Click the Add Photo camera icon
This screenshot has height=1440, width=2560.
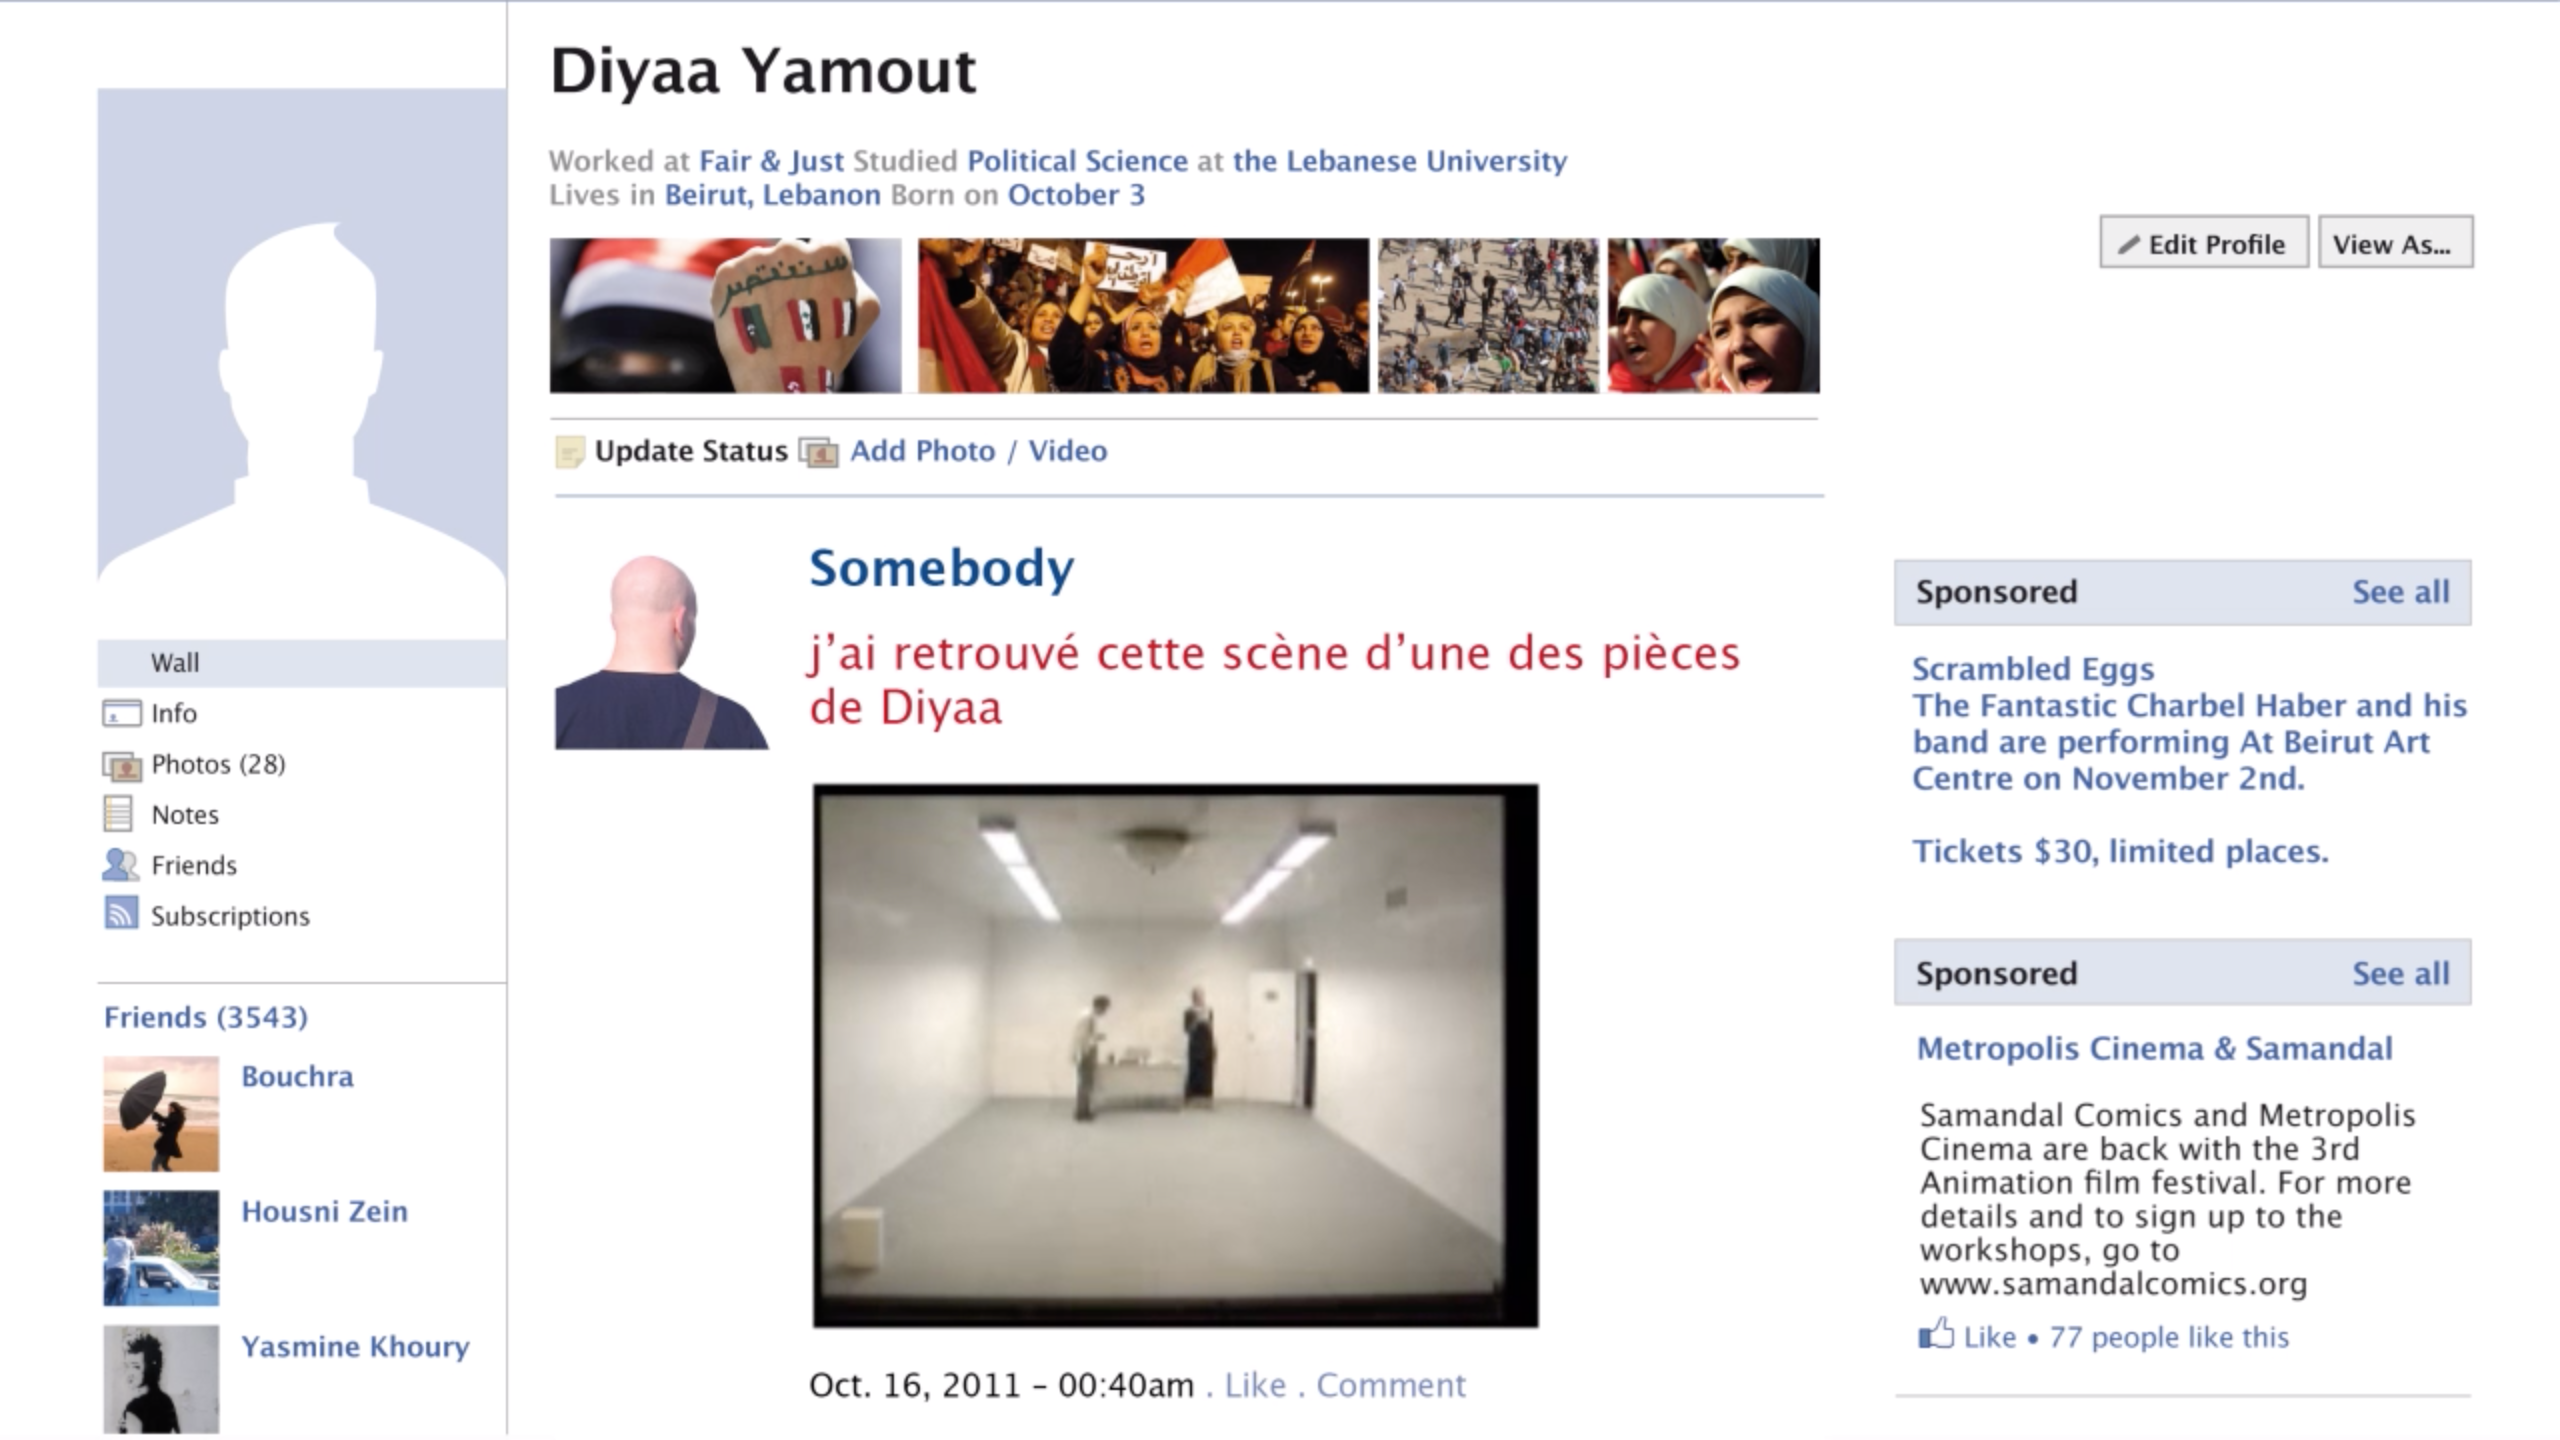(818, 452)
